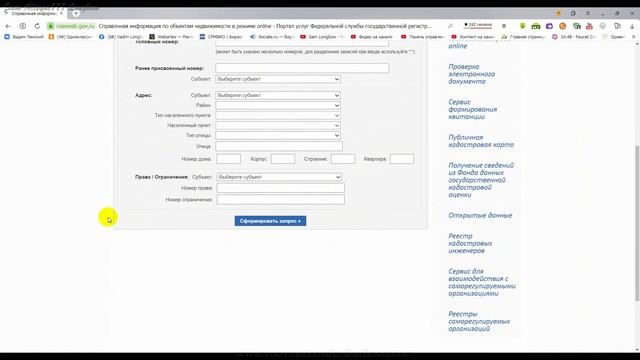
Task: Open the Тип населенного пункта dropdown
Action: coord(278,115)
